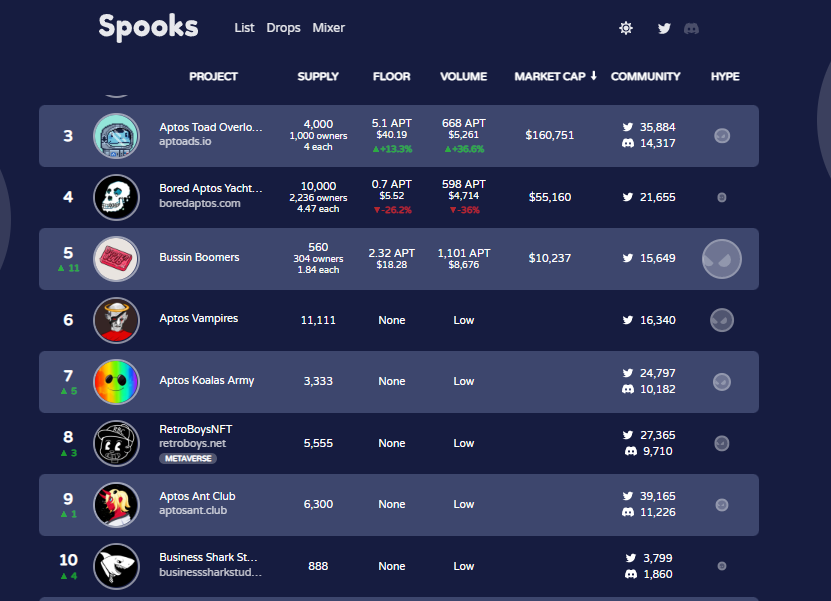Image resolution: width=831 pixels, height=601 pixels.
Task: Click the hype indicator for Aptos Toad Overload
Action: [x=722, y=135]
